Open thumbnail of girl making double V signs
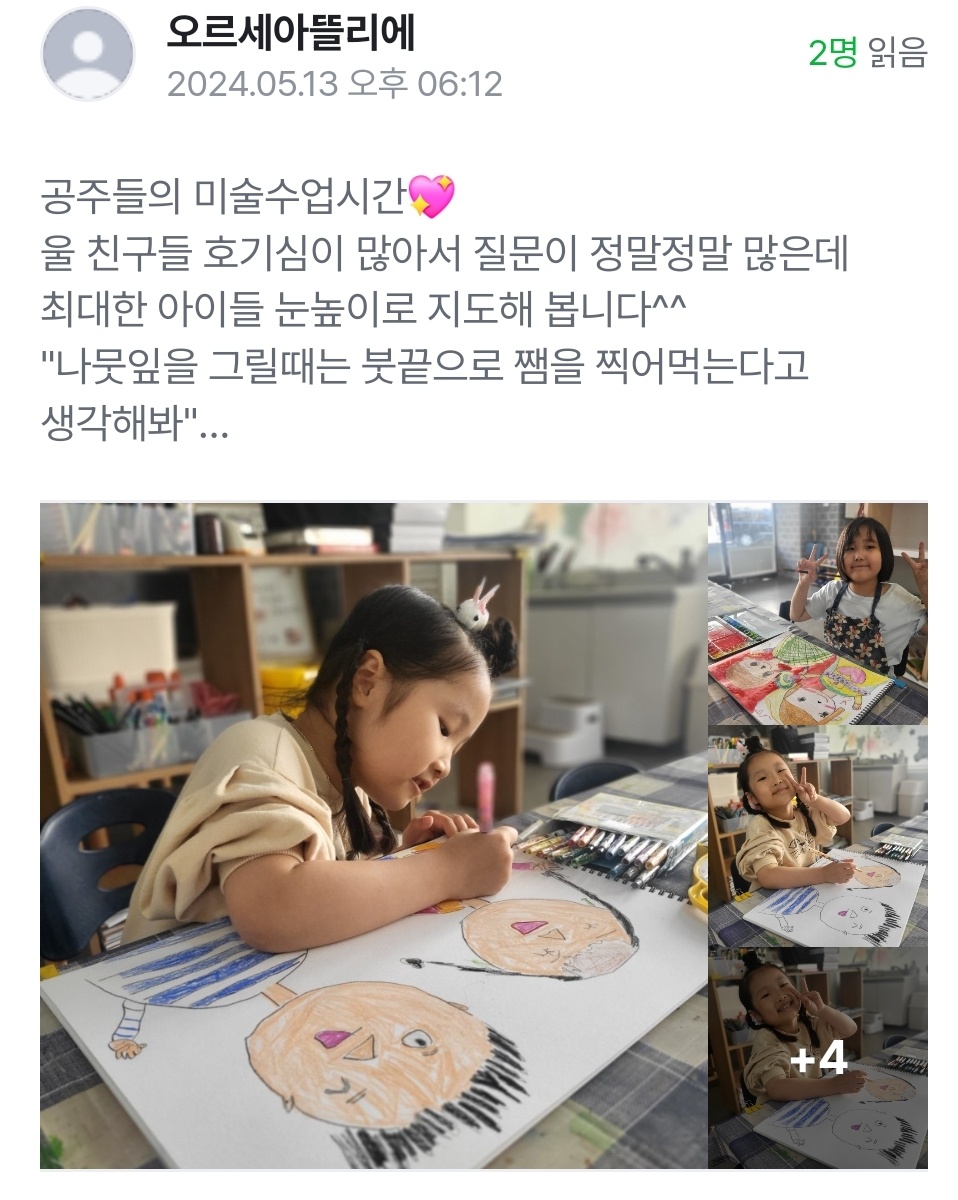Screen dimensions: 958x1200 click(x=818, y=613)
